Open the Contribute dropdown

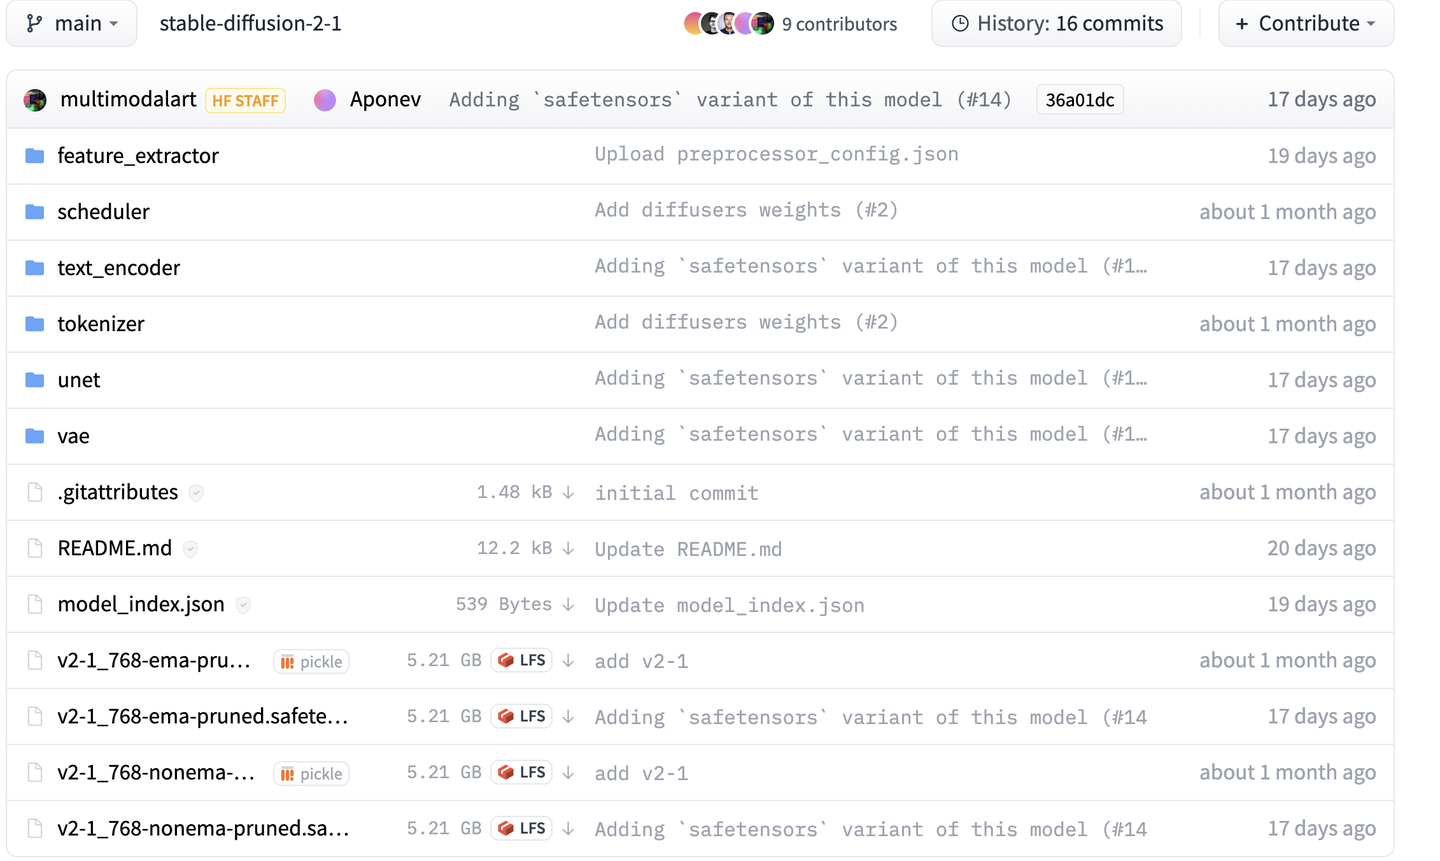(1306, 23)
